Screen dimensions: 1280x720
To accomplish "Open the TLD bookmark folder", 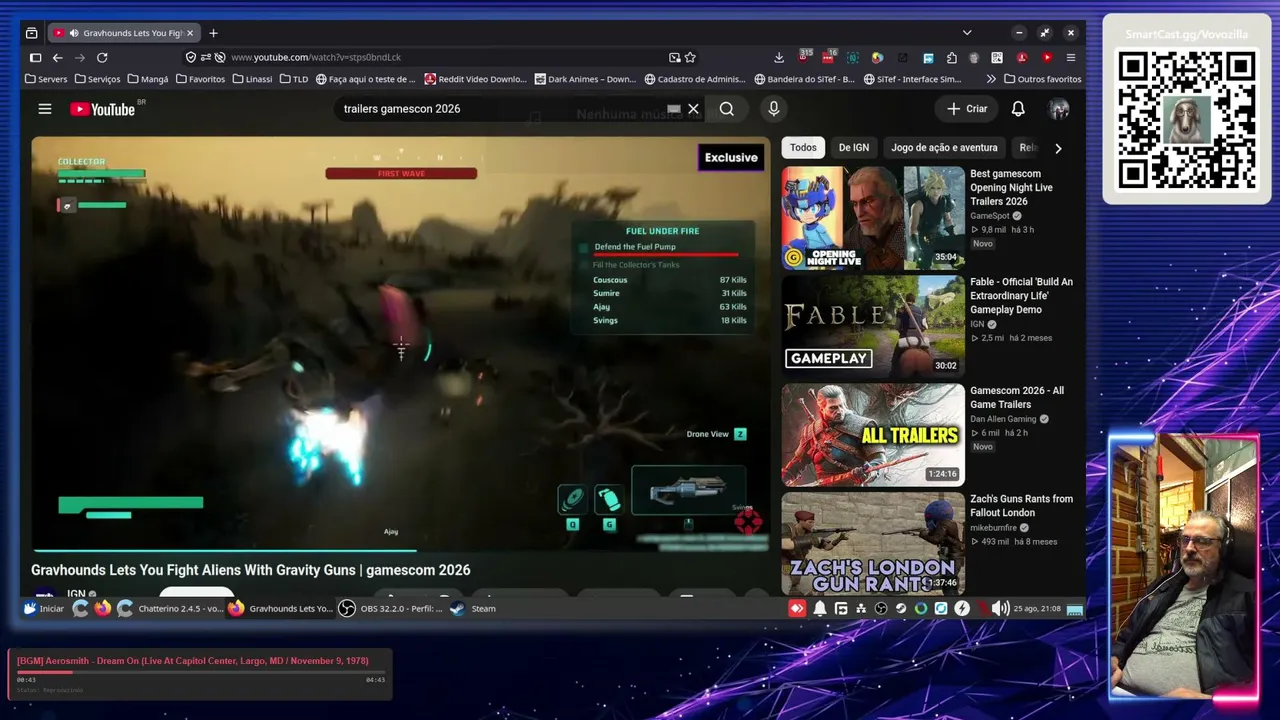I will pos(294,79).
